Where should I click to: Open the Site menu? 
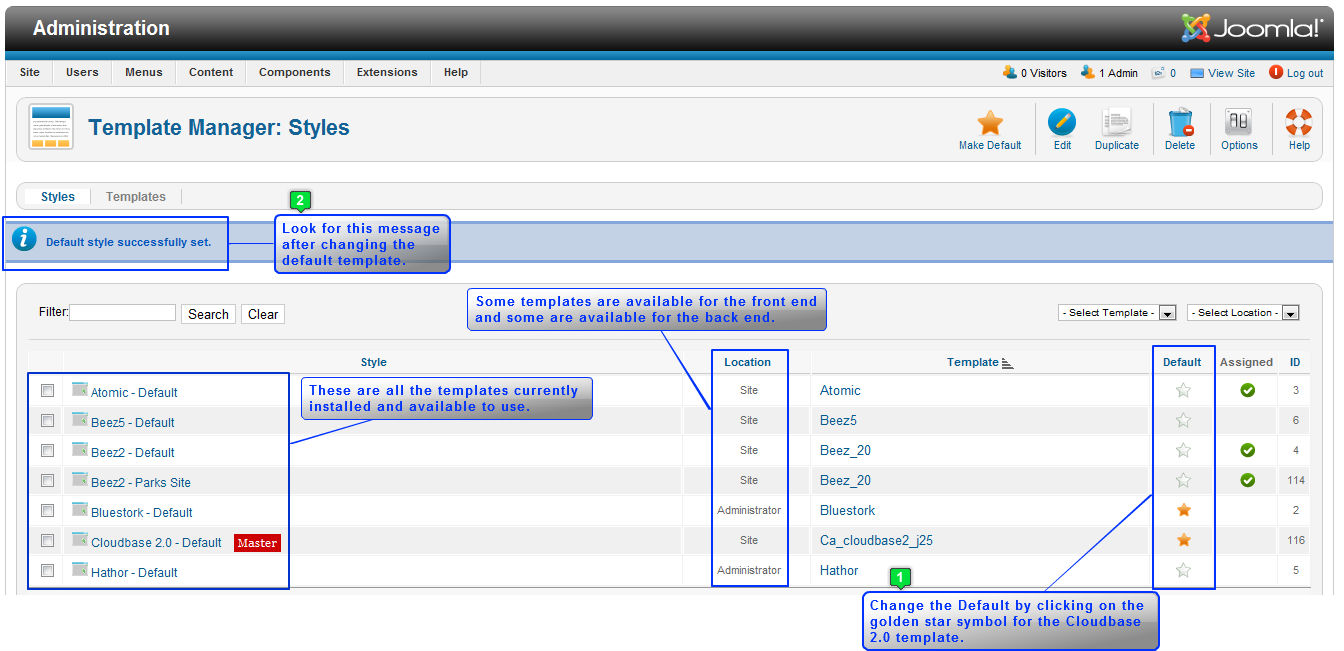(30, 72)
